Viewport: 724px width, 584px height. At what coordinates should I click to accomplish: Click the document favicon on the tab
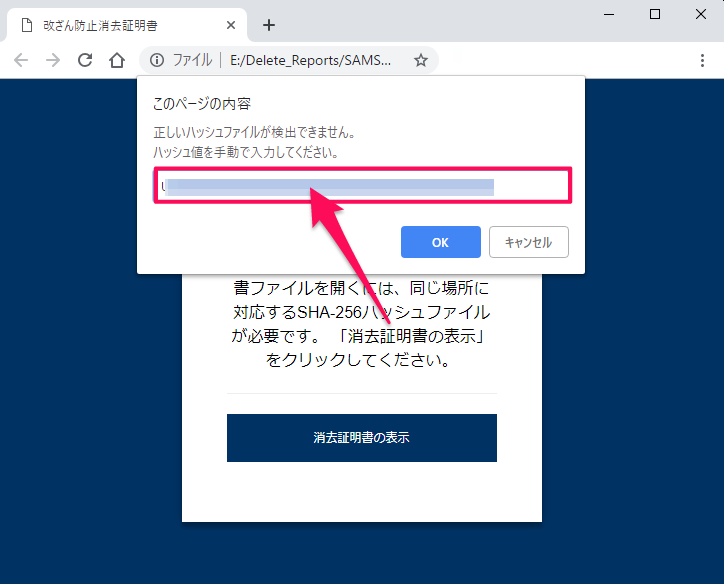point(27,25)
